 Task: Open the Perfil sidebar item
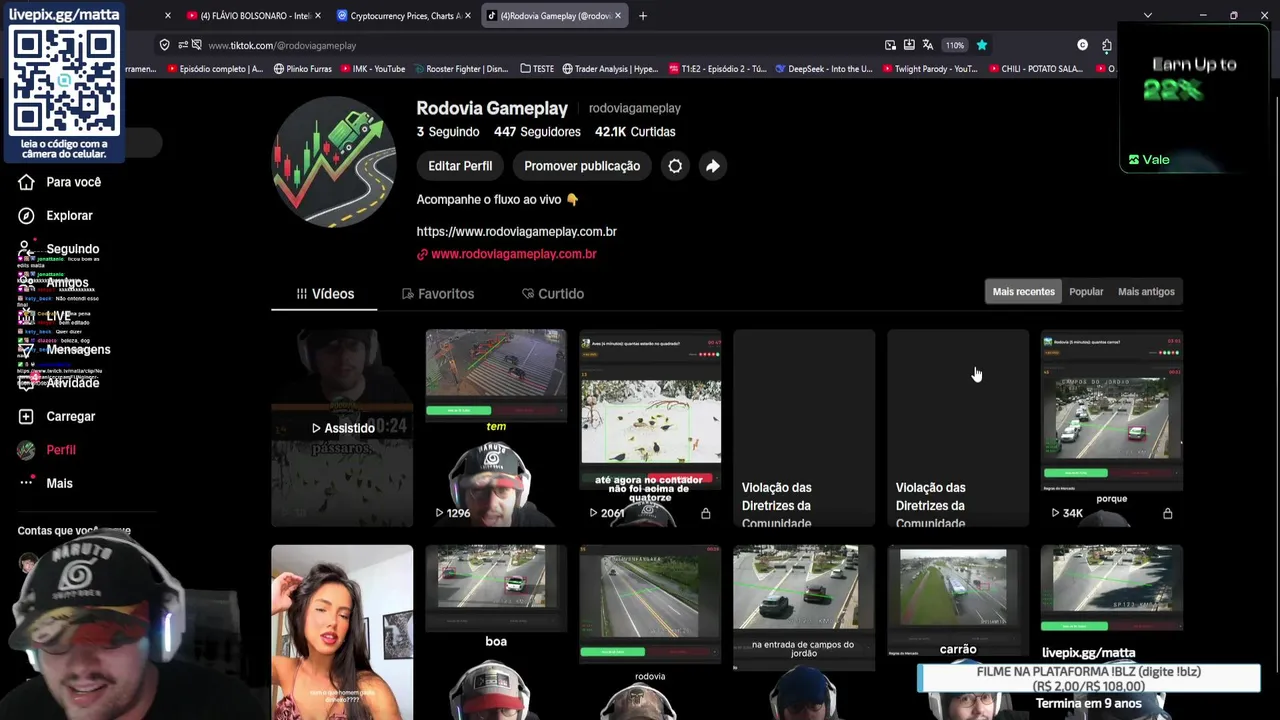click(47, 450)
